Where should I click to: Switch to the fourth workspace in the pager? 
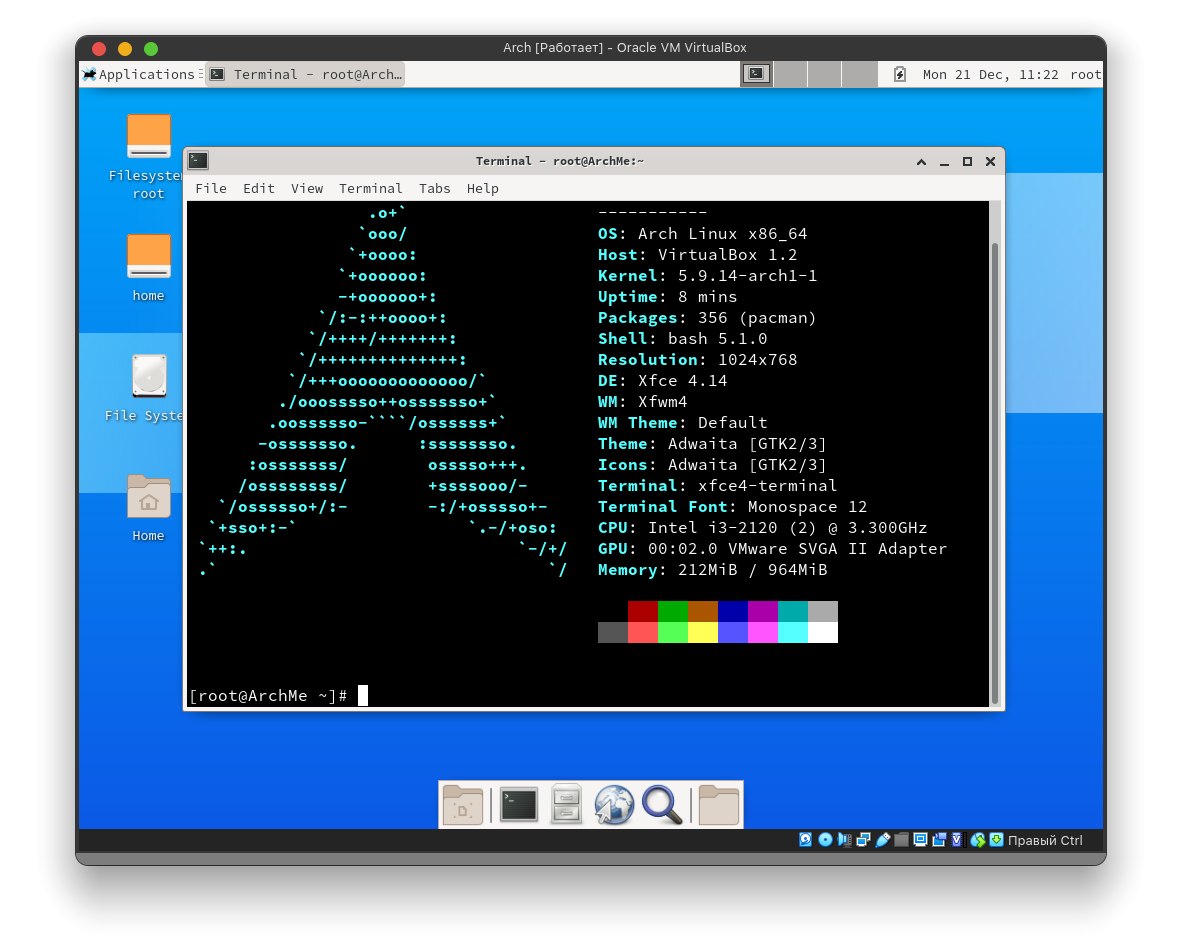pos(859,74)
